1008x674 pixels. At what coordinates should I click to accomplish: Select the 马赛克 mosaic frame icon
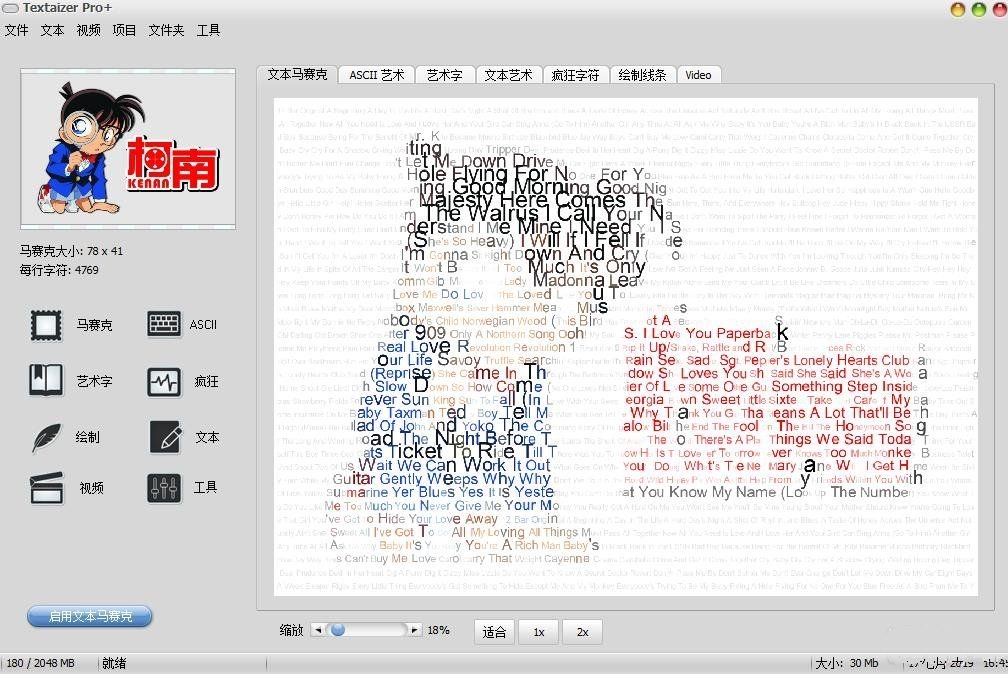pyautogui.click(x=46, y=325)
